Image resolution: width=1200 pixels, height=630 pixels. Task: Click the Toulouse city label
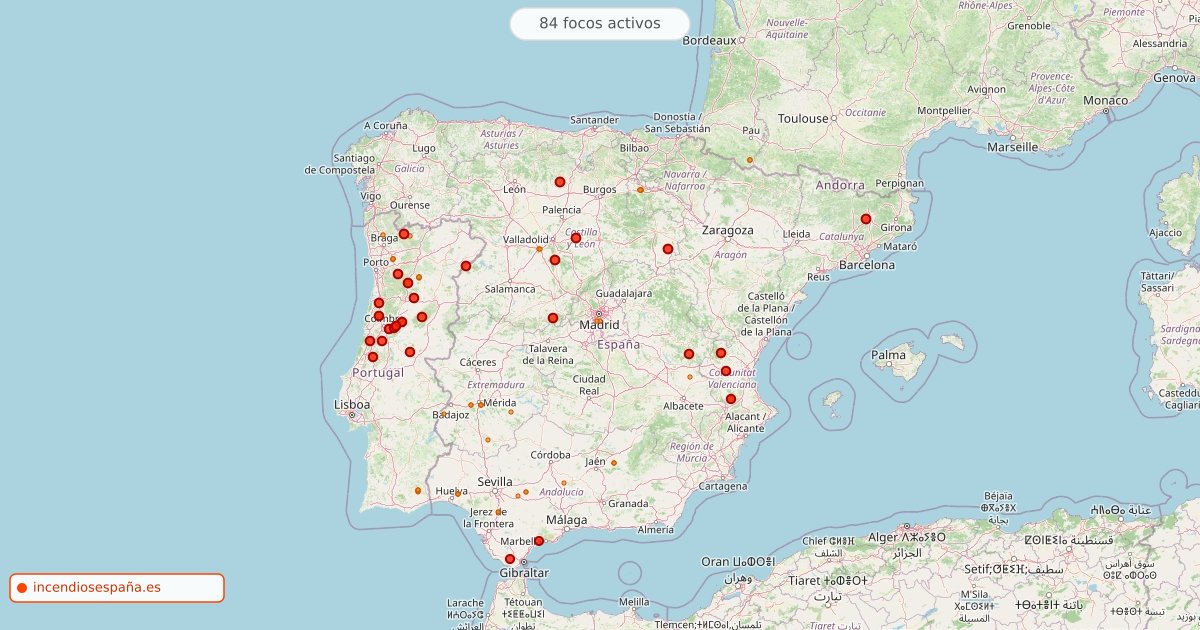[x=804, y=118]
